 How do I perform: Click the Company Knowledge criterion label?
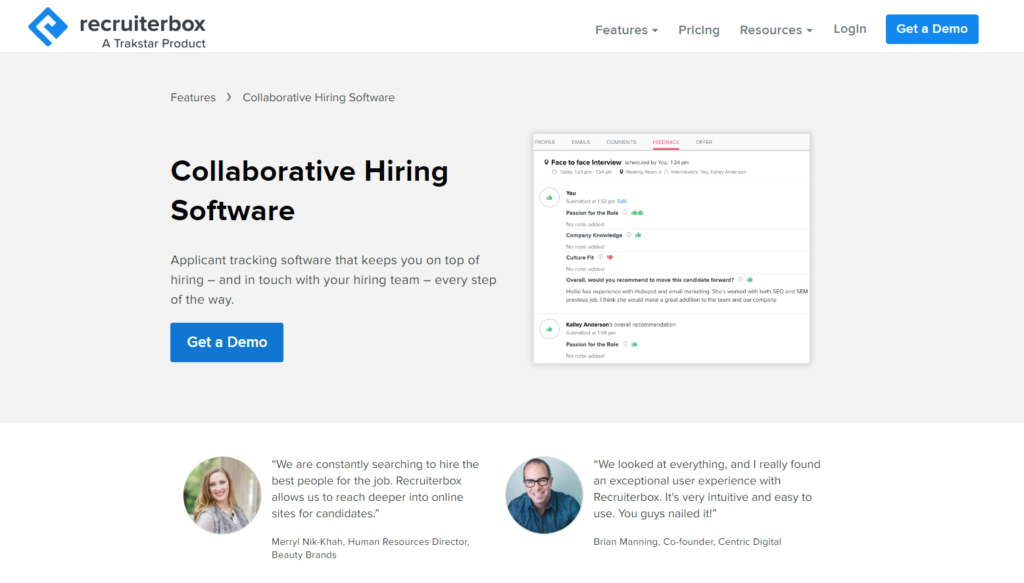tap(594, 235)
